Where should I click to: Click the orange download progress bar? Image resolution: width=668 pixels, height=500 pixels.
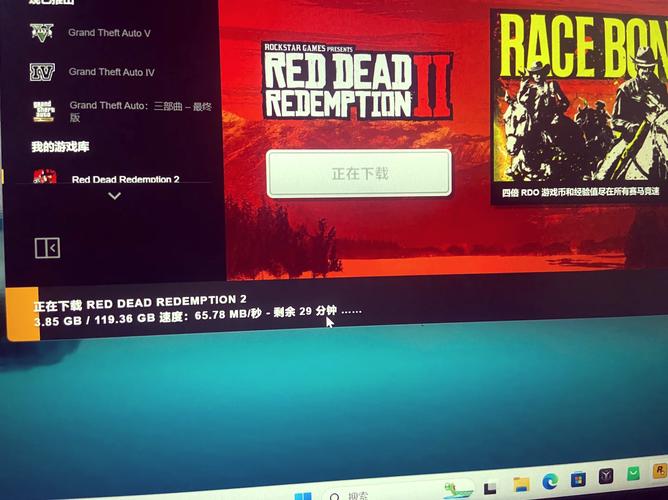coord(23,314)
